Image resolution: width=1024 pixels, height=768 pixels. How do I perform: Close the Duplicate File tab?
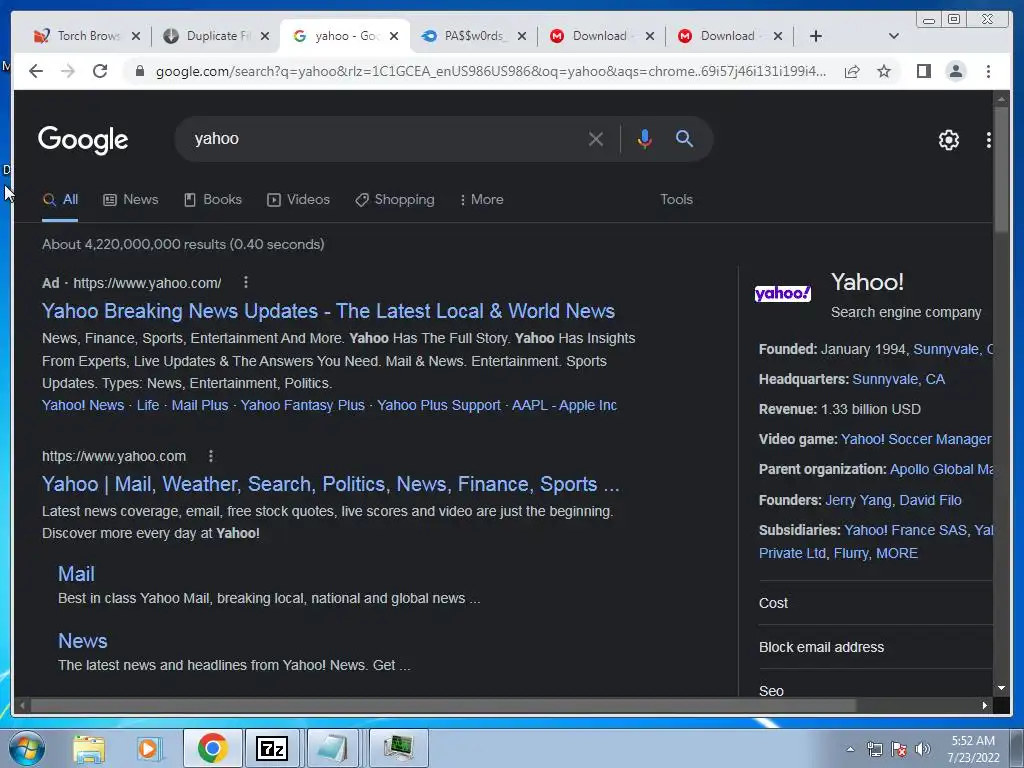tap(264, 36)
